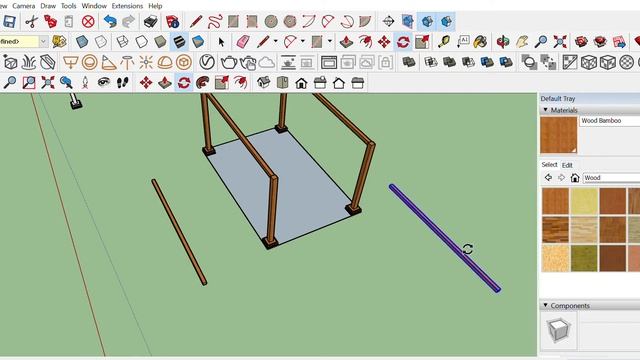Switch to the Edit materials tab
Image resolution: width=640 pixels, height=360 pixels.
[x=567, y=165]
